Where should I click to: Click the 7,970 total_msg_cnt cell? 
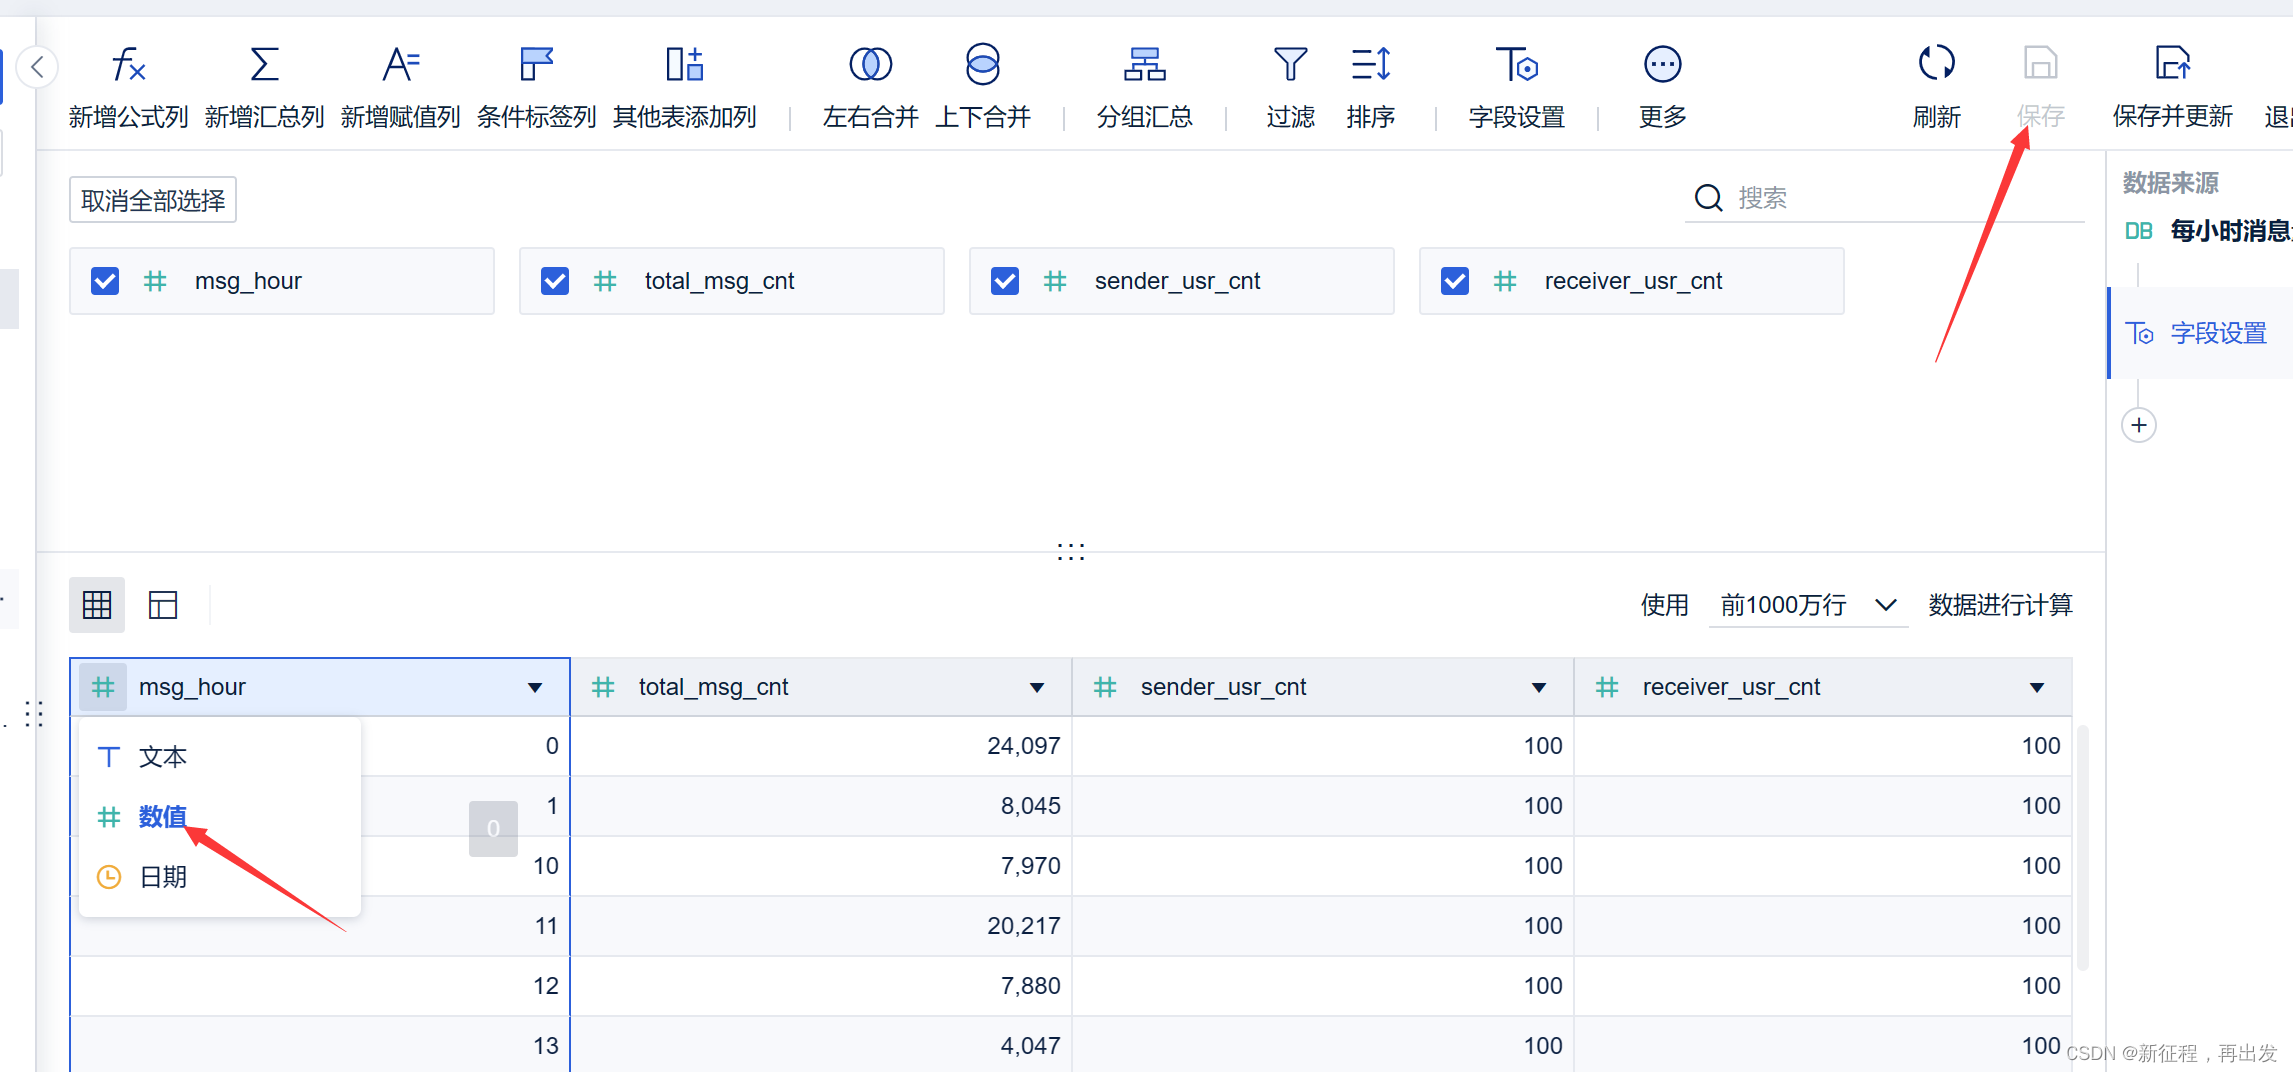[822, 866]
